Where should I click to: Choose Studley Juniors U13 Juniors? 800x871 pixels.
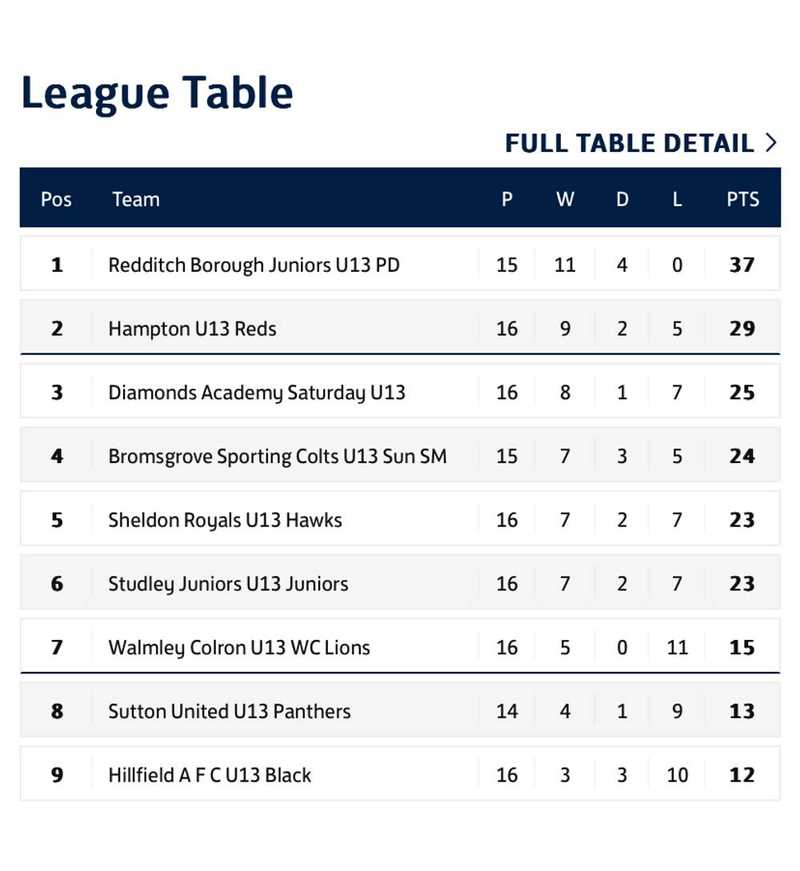pyautogui.click(x=228, y=584)
